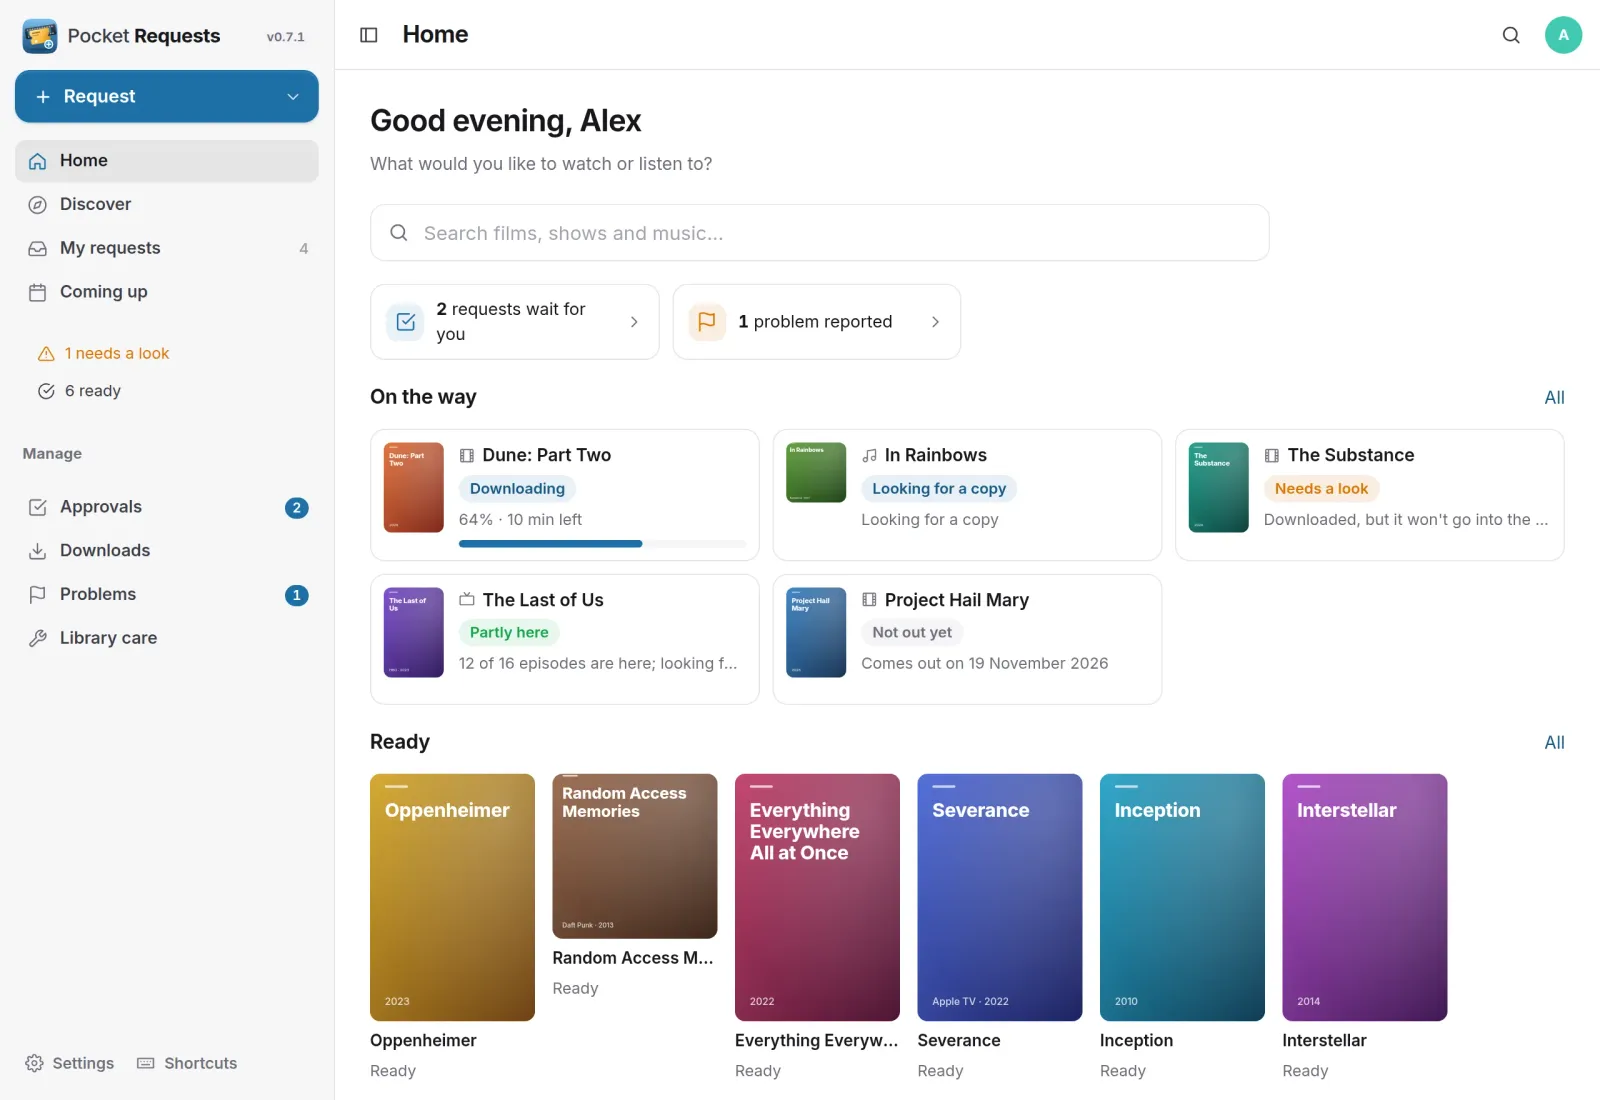Open the '1 problem reported' chevron
The width and height of the screenshot is (1600, 1100).
935,322
